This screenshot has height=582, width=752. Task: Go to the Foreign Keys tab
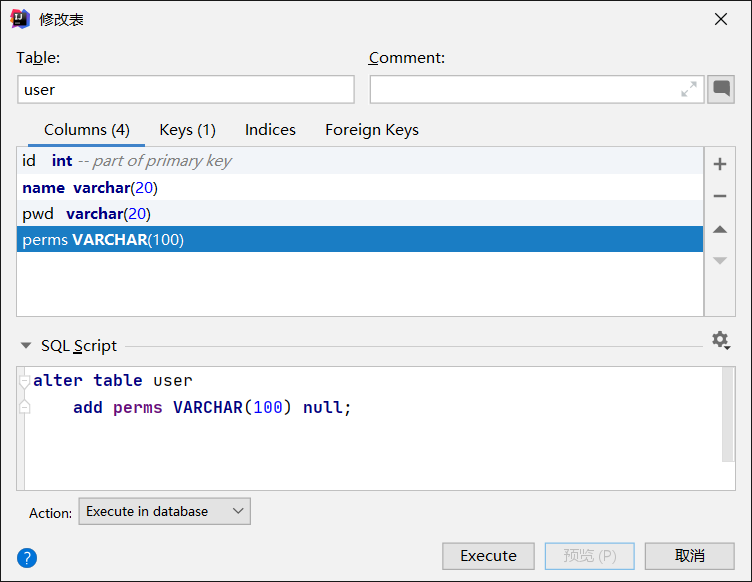point(371,130)
